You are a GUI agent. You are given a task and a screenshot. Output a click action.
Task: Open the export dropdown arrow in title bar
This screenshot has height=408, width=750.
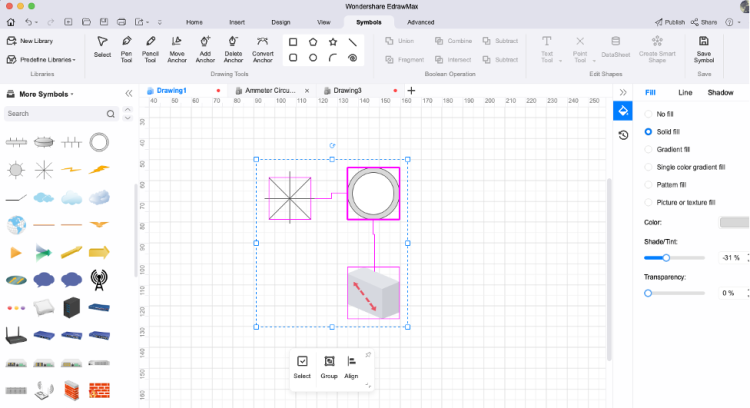(x=147, y=22)
